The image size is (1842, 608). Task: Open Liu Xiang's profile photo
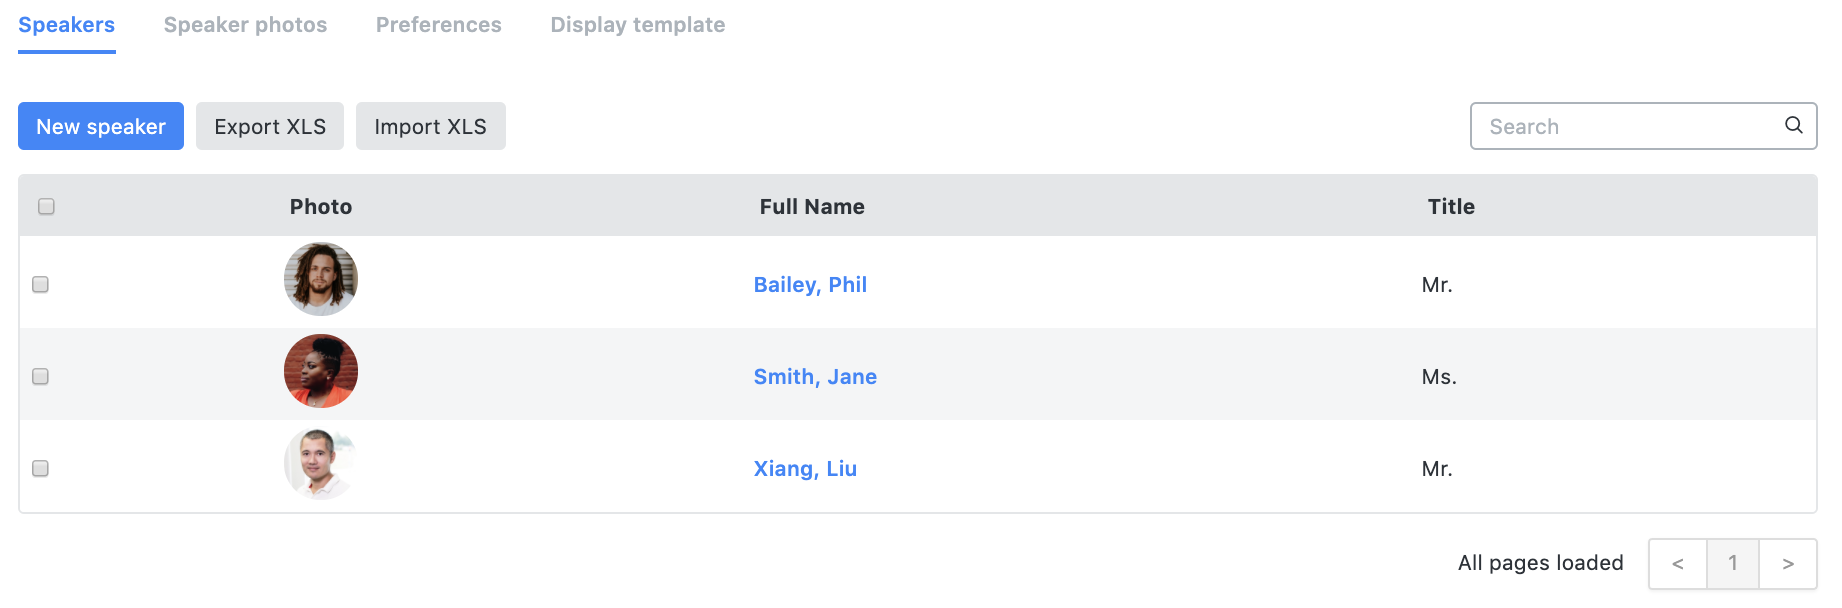pyautogui.click(x=321, y=463)
